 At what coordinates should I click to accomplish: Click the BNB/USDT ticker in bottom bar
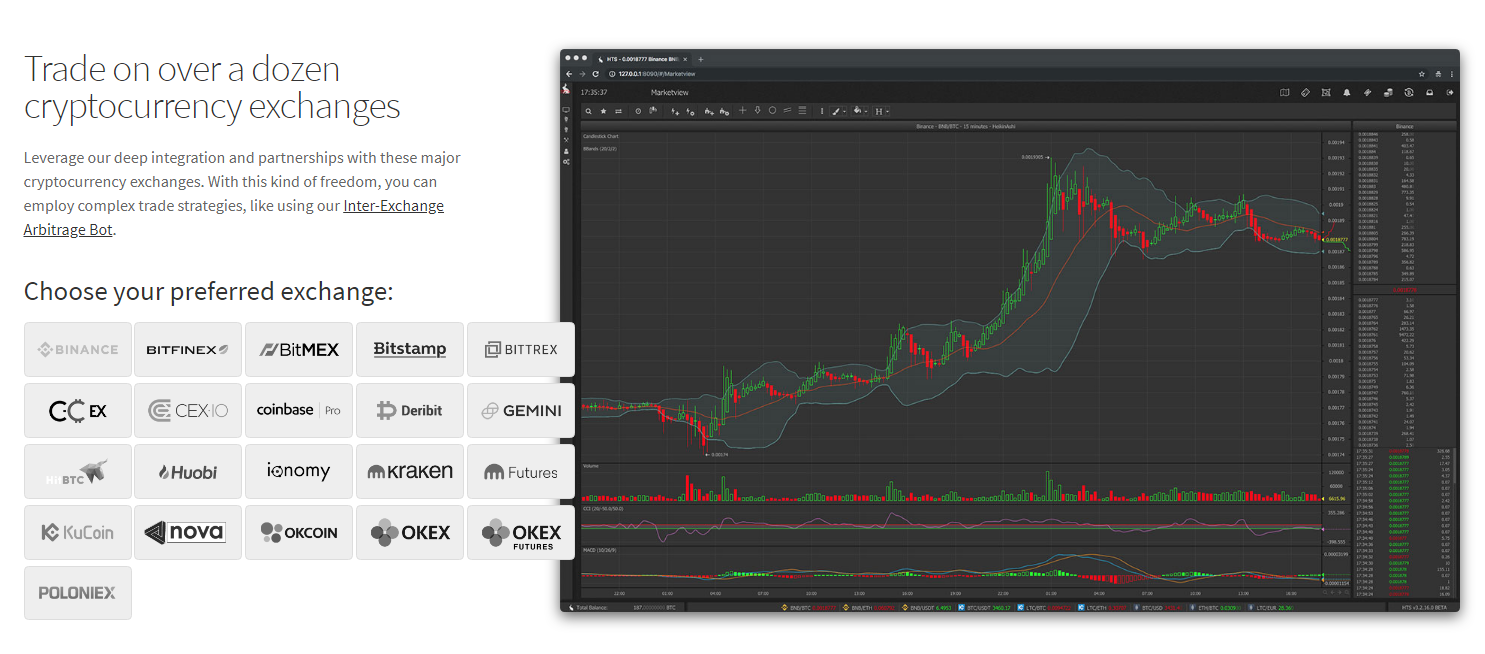coord(927,607)
